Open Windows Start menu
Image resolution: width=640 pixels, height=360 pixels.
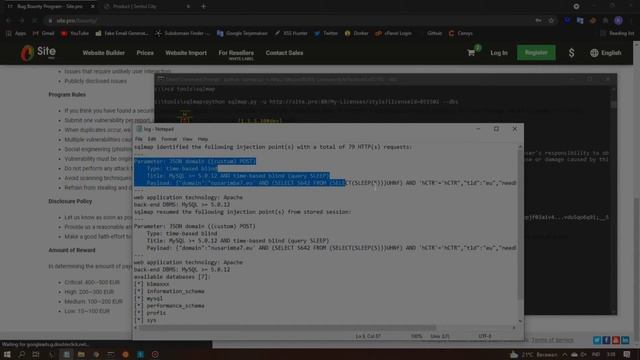pyautogui.click(x=7, y=354)
